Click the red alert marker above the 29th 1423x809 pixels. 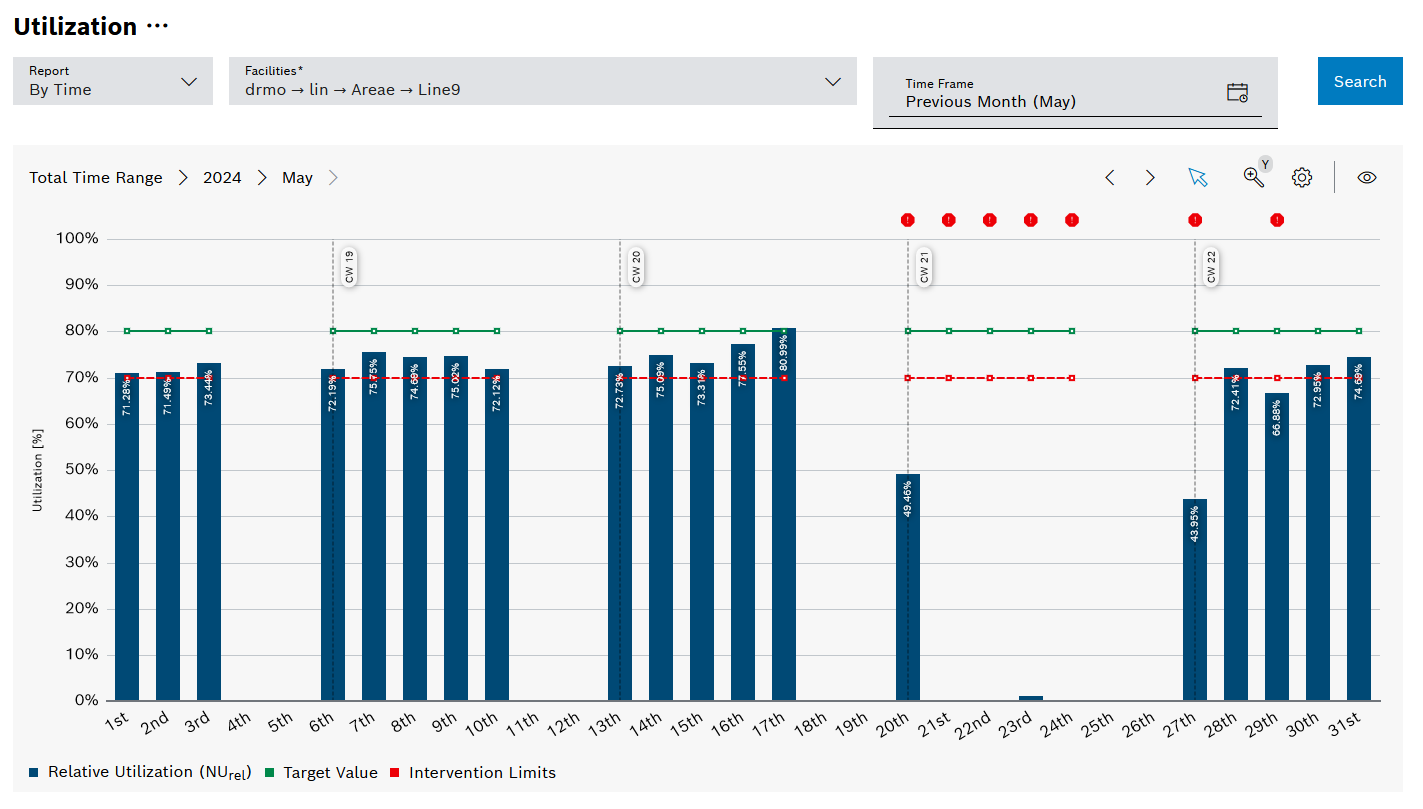(1277, 220)
